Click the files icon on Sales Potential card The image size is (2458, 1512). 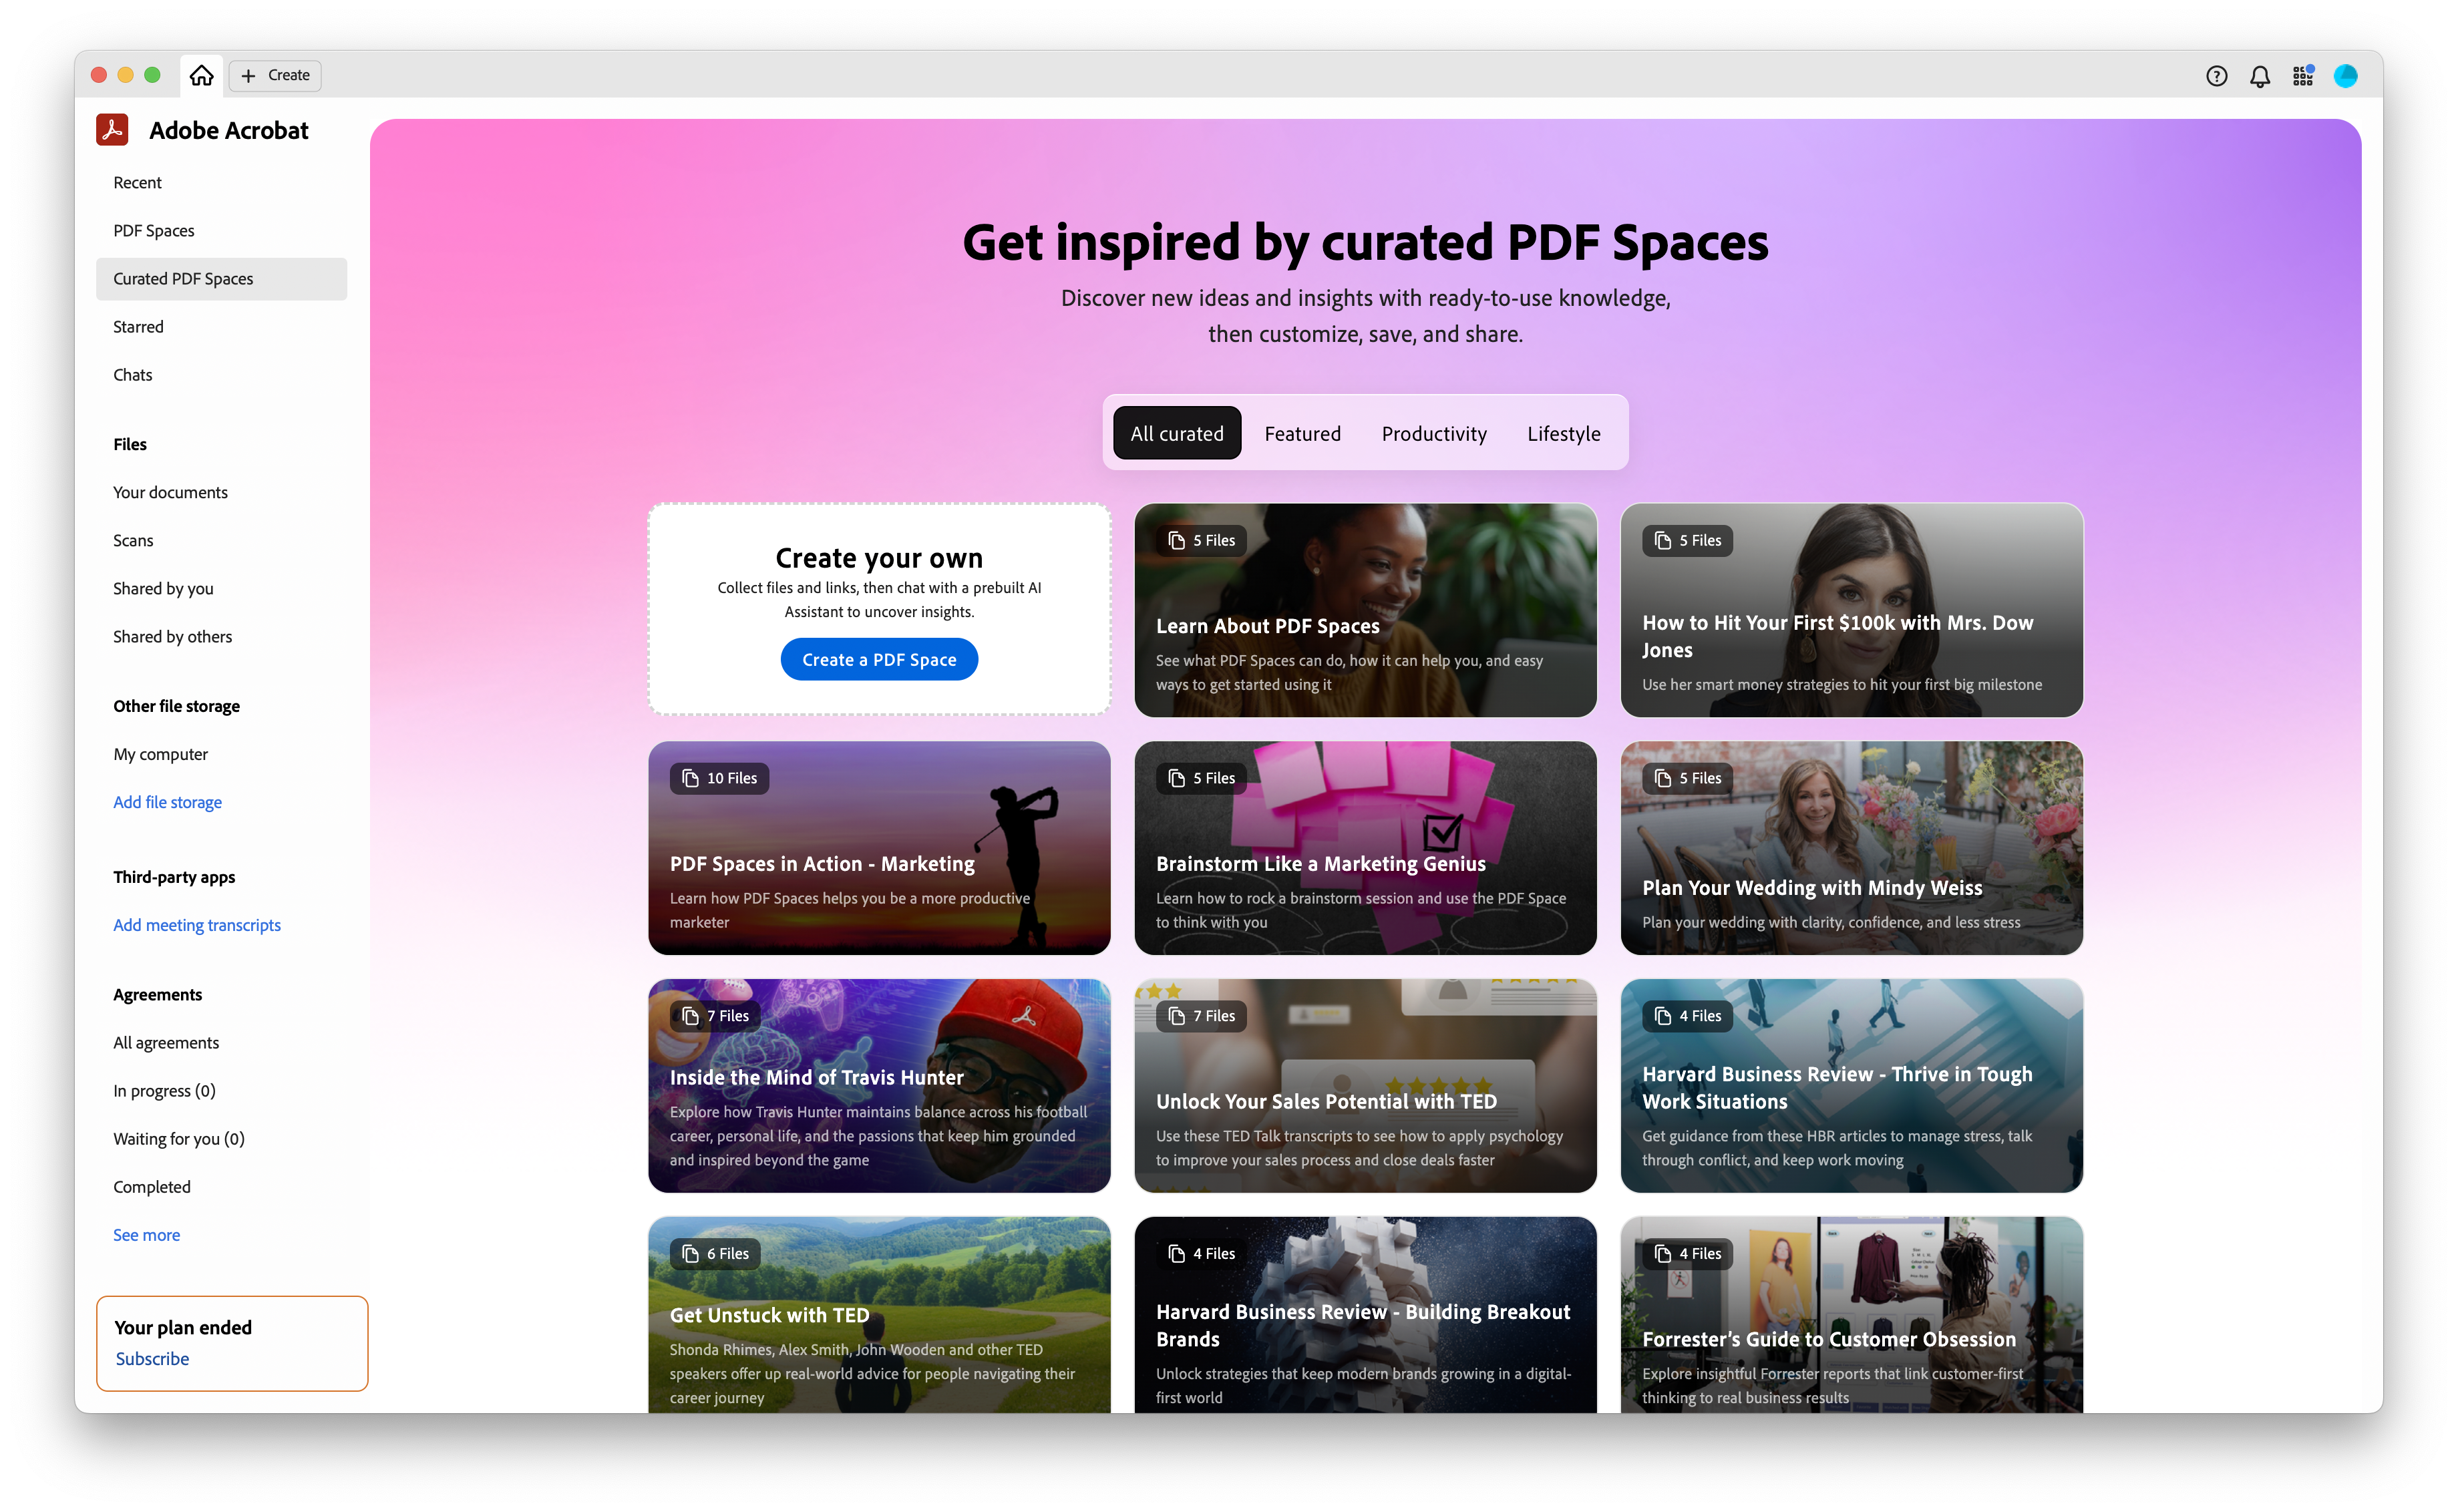coord(1177,1017)
